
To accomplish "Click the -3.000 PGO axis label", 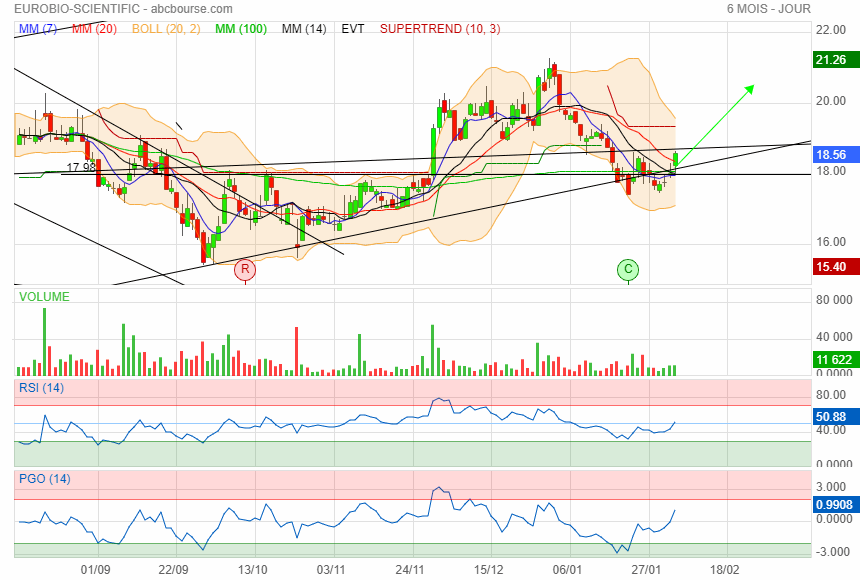I will click(x=831, y=552).
